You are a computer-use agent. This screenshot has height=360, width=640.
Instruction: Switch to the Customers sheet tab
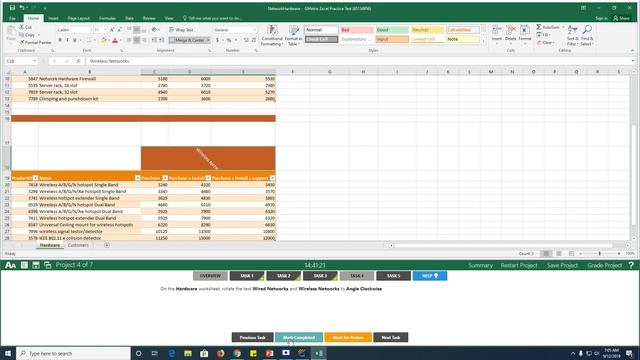coord(78,245)
